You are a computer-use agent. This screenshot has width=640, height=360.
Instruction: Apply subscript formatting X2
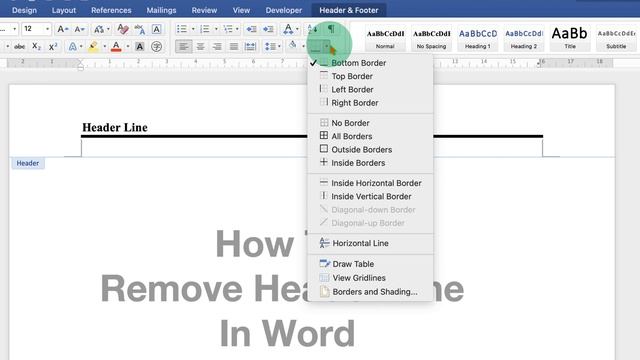click(x=36, y=47)
